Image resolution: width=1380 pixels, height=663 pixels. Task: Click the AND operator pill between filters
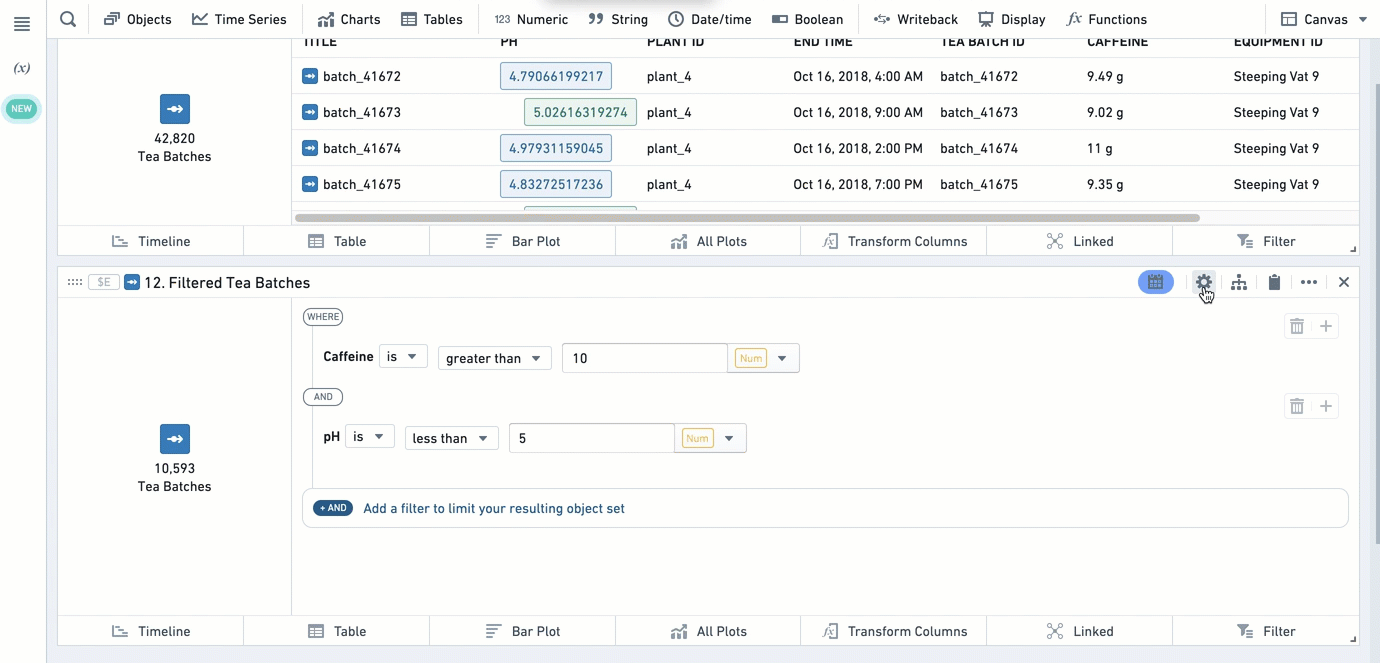coord(323,397)
